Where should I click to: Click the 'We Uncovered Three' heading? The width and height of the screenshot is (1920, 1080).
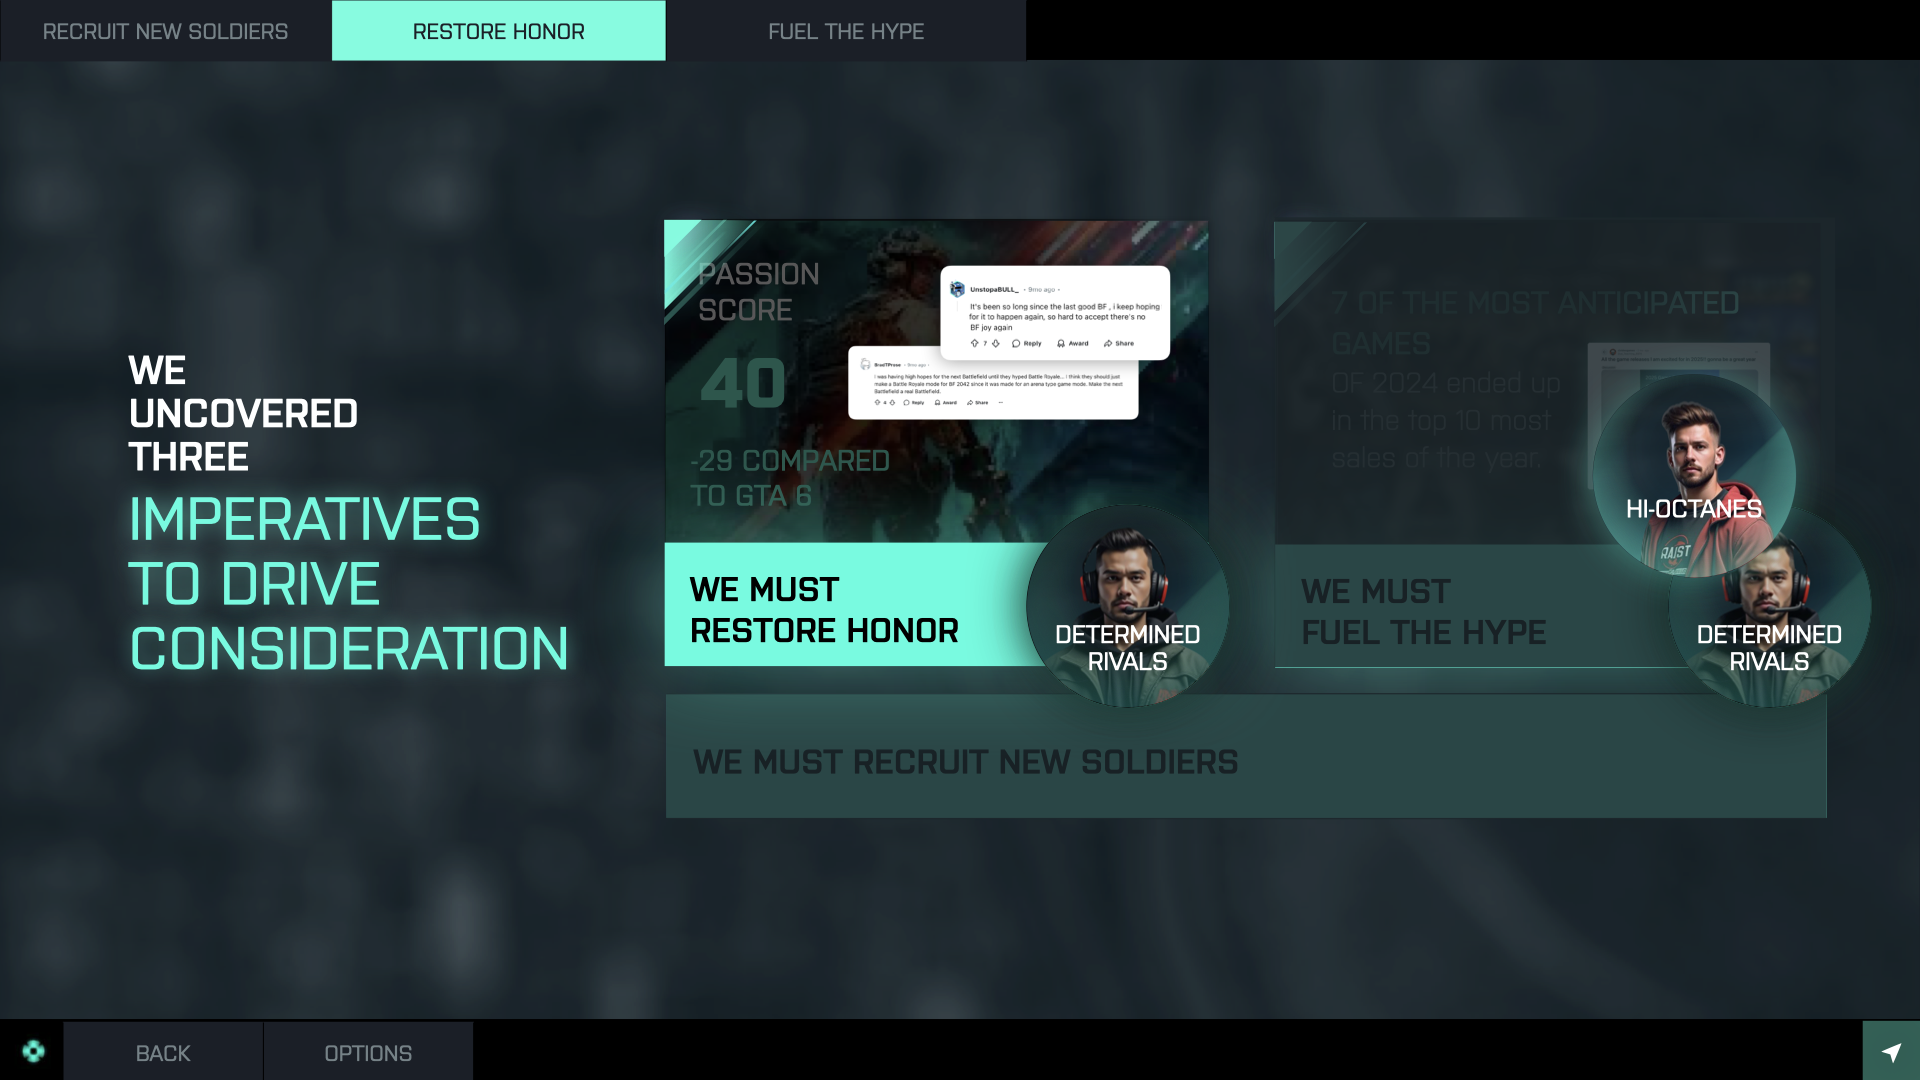[x=243, y=413]
